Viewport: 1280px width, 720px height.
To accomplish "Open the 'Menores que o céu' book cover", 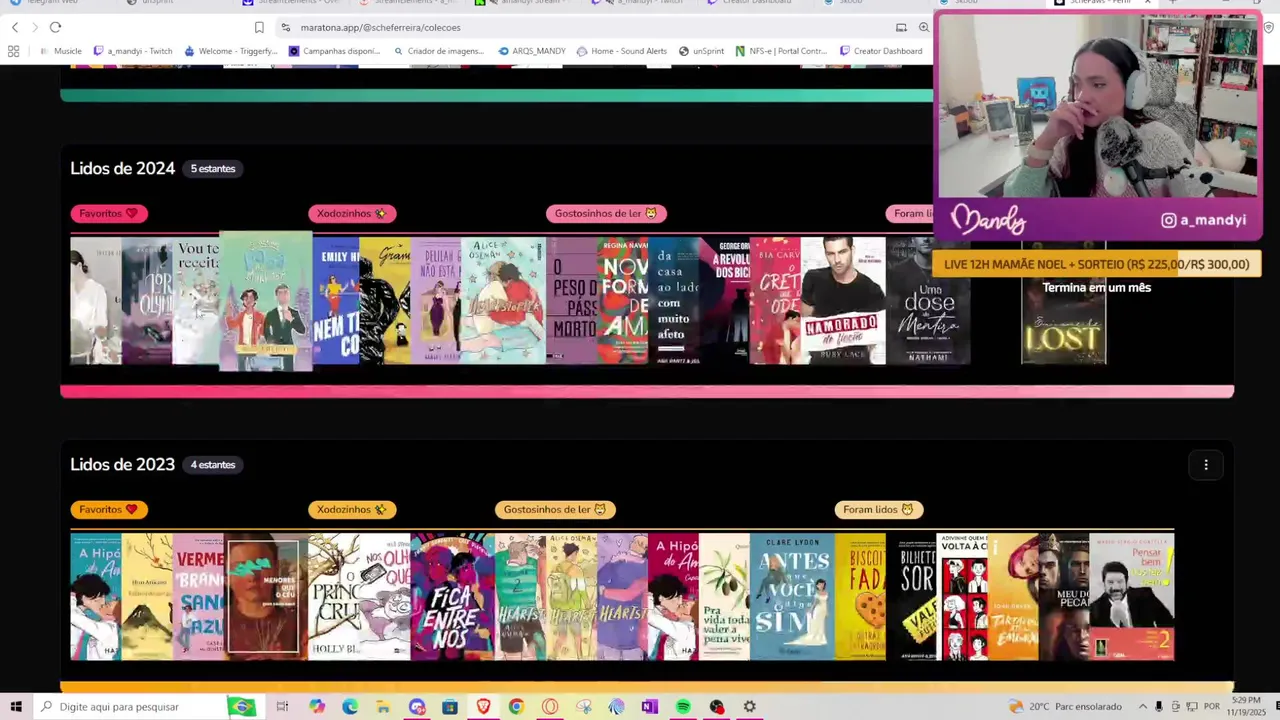I will 264,596.
